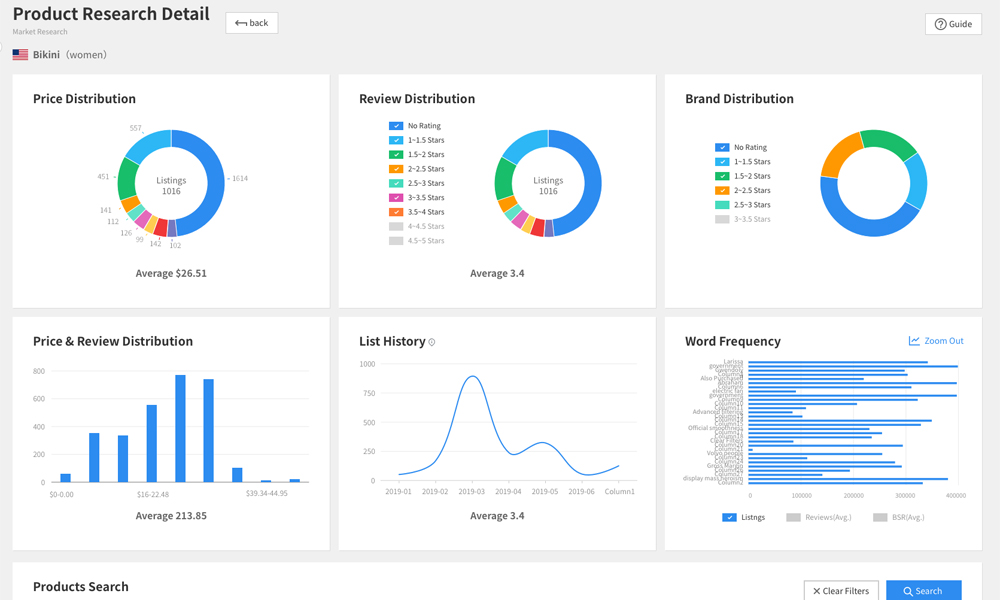
Task: Toggle 1~1.5 Stars in Brand Distribution legend
Action: pos(722,162)
